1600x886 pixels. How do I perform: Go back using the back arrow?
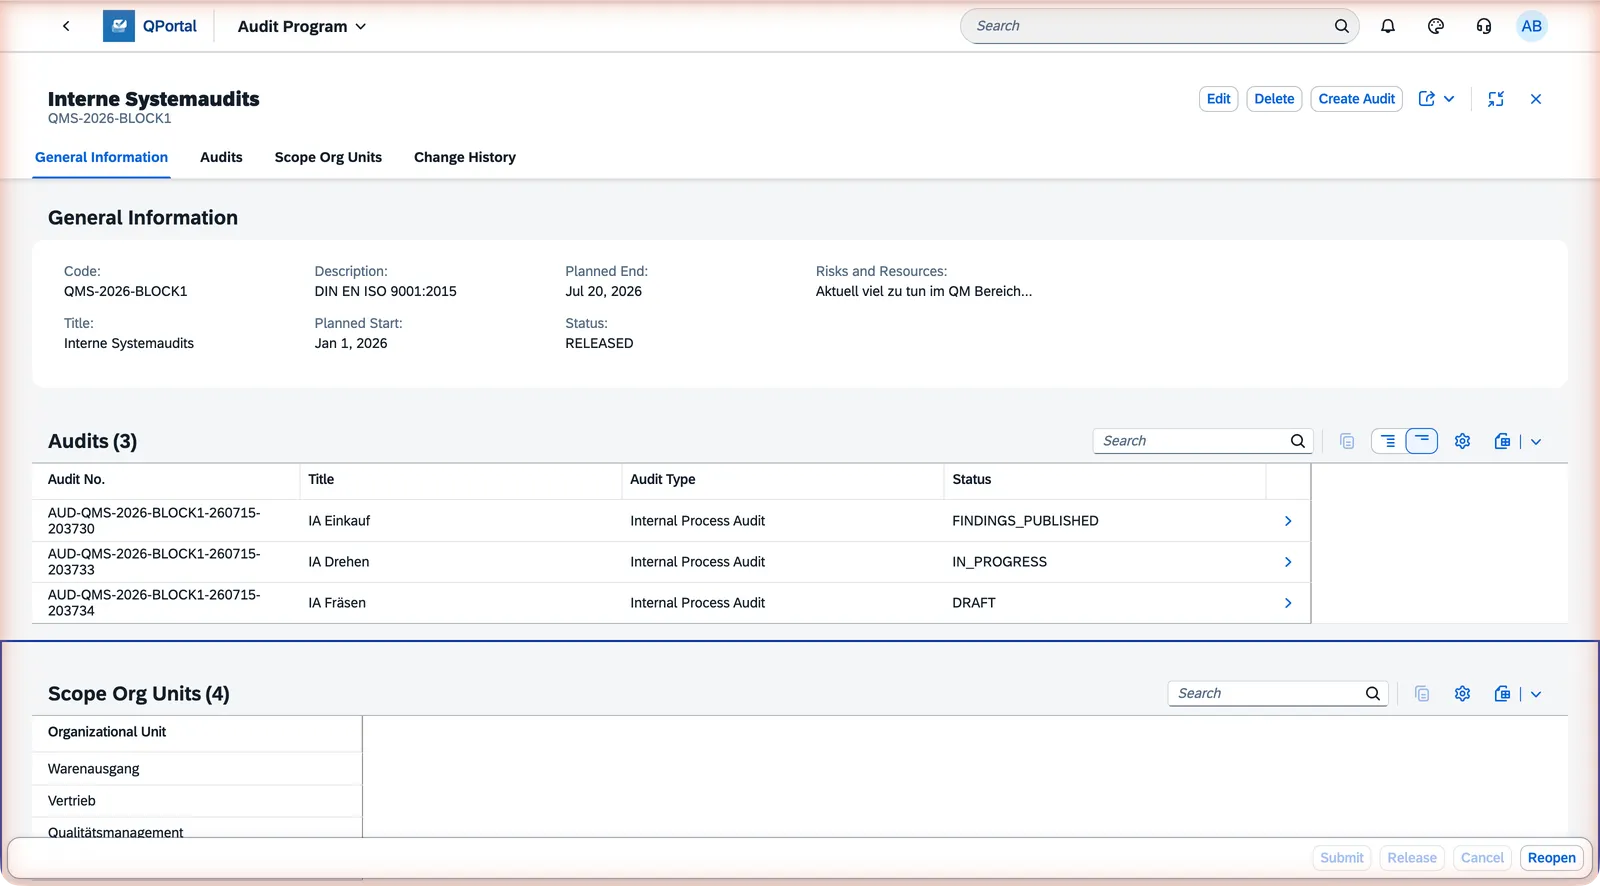[66, 26]
